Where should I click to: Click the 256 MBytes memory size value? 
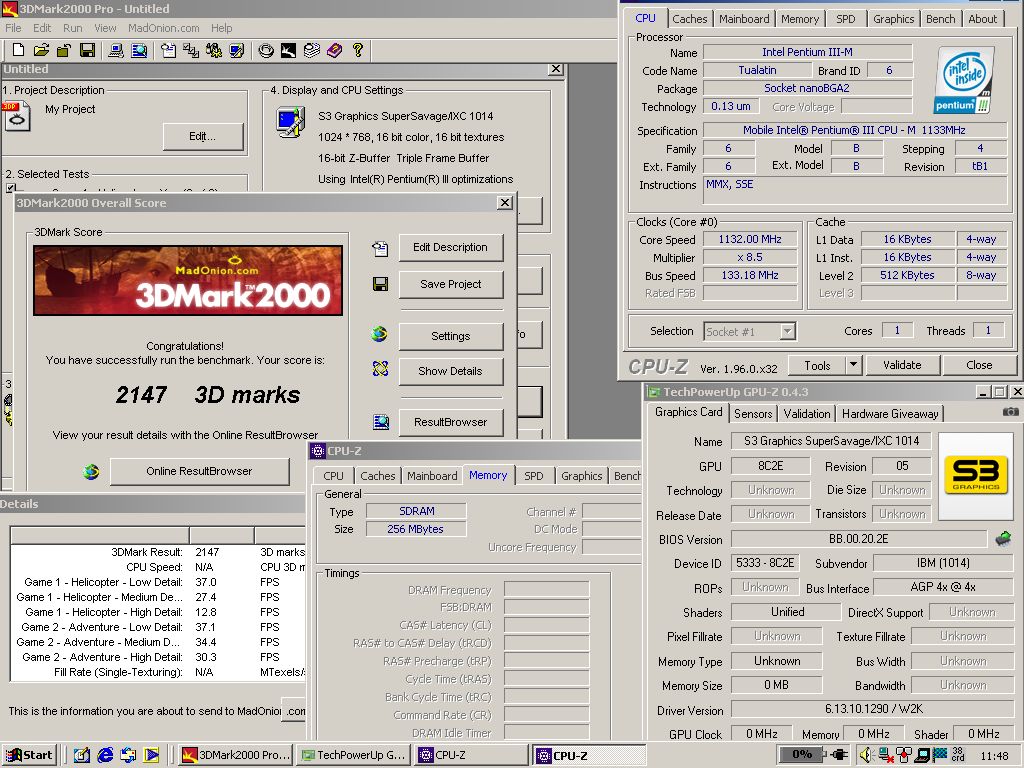point(415,529)
